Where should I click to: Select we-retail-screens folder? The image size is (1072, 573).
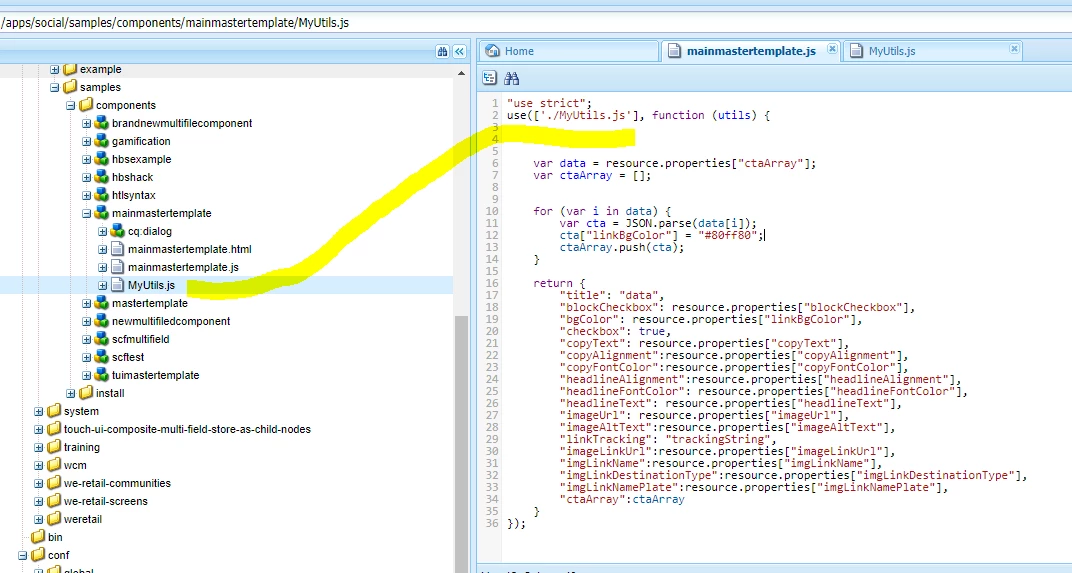(105, 501)
